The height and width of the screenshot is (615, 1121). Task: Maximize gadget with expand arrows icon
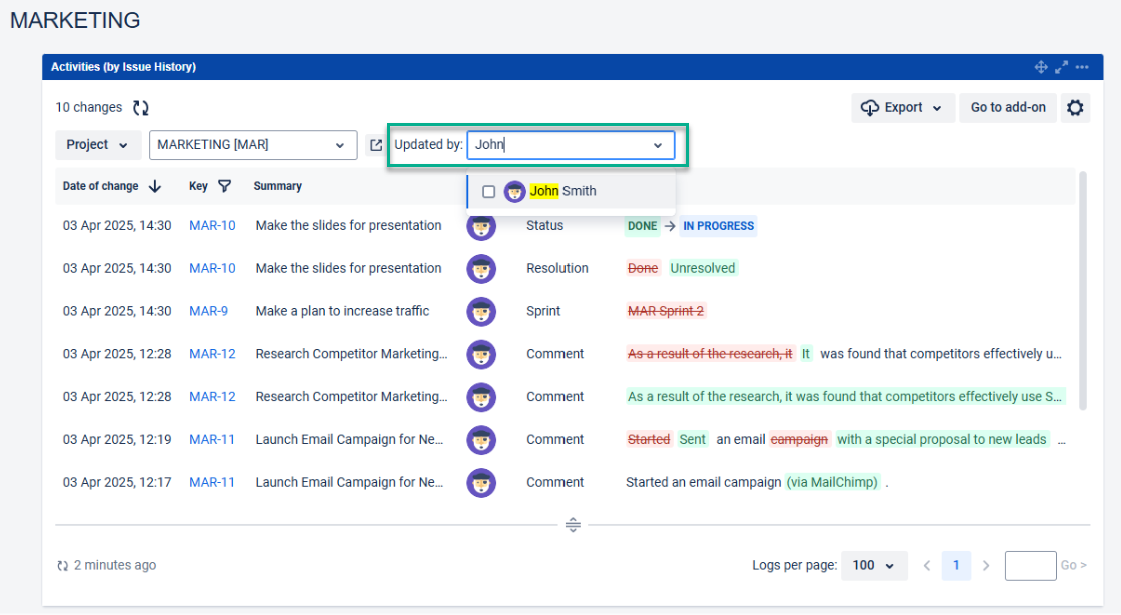click(x=1062, y=67)
